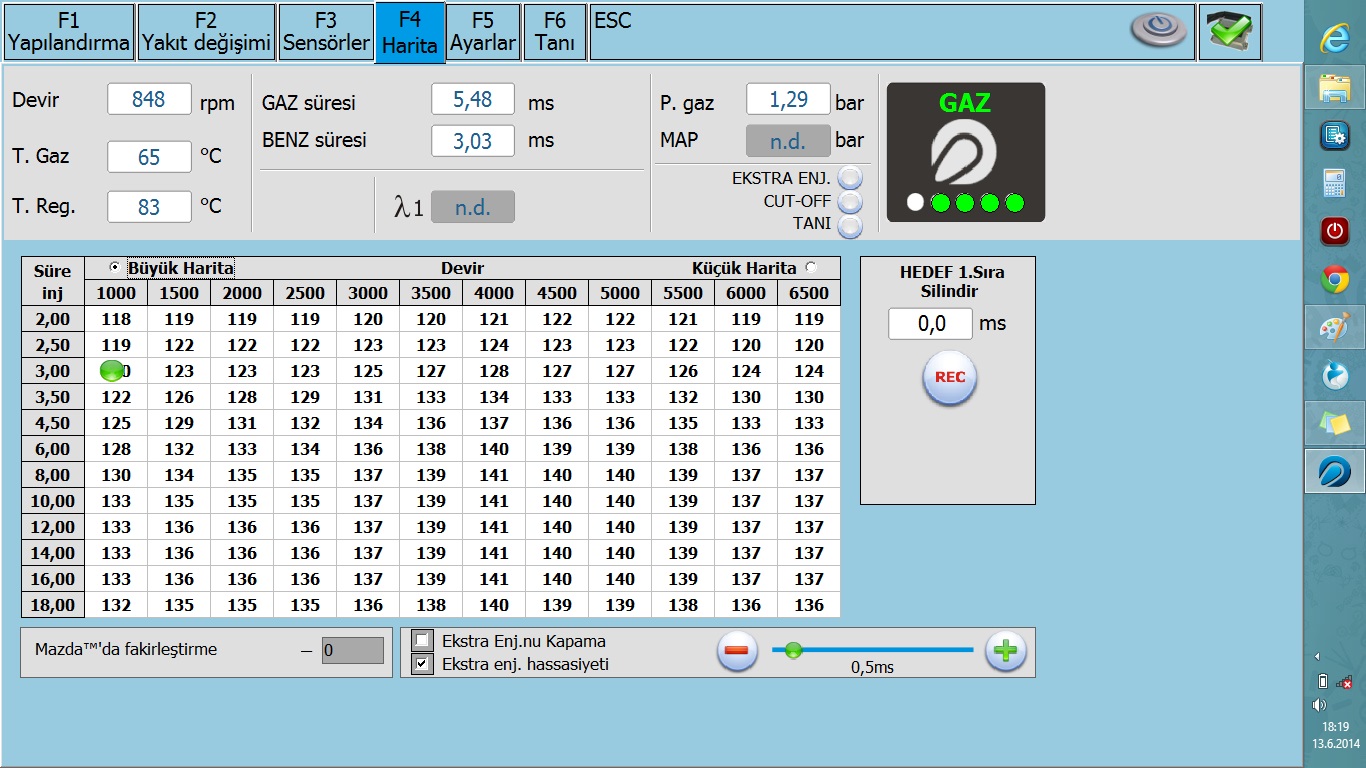Screen dimensions: 1366x768
Task: Click cell 132 in row 18,00 column 1000
Action: pyautogui.click(x=116, y=605)
